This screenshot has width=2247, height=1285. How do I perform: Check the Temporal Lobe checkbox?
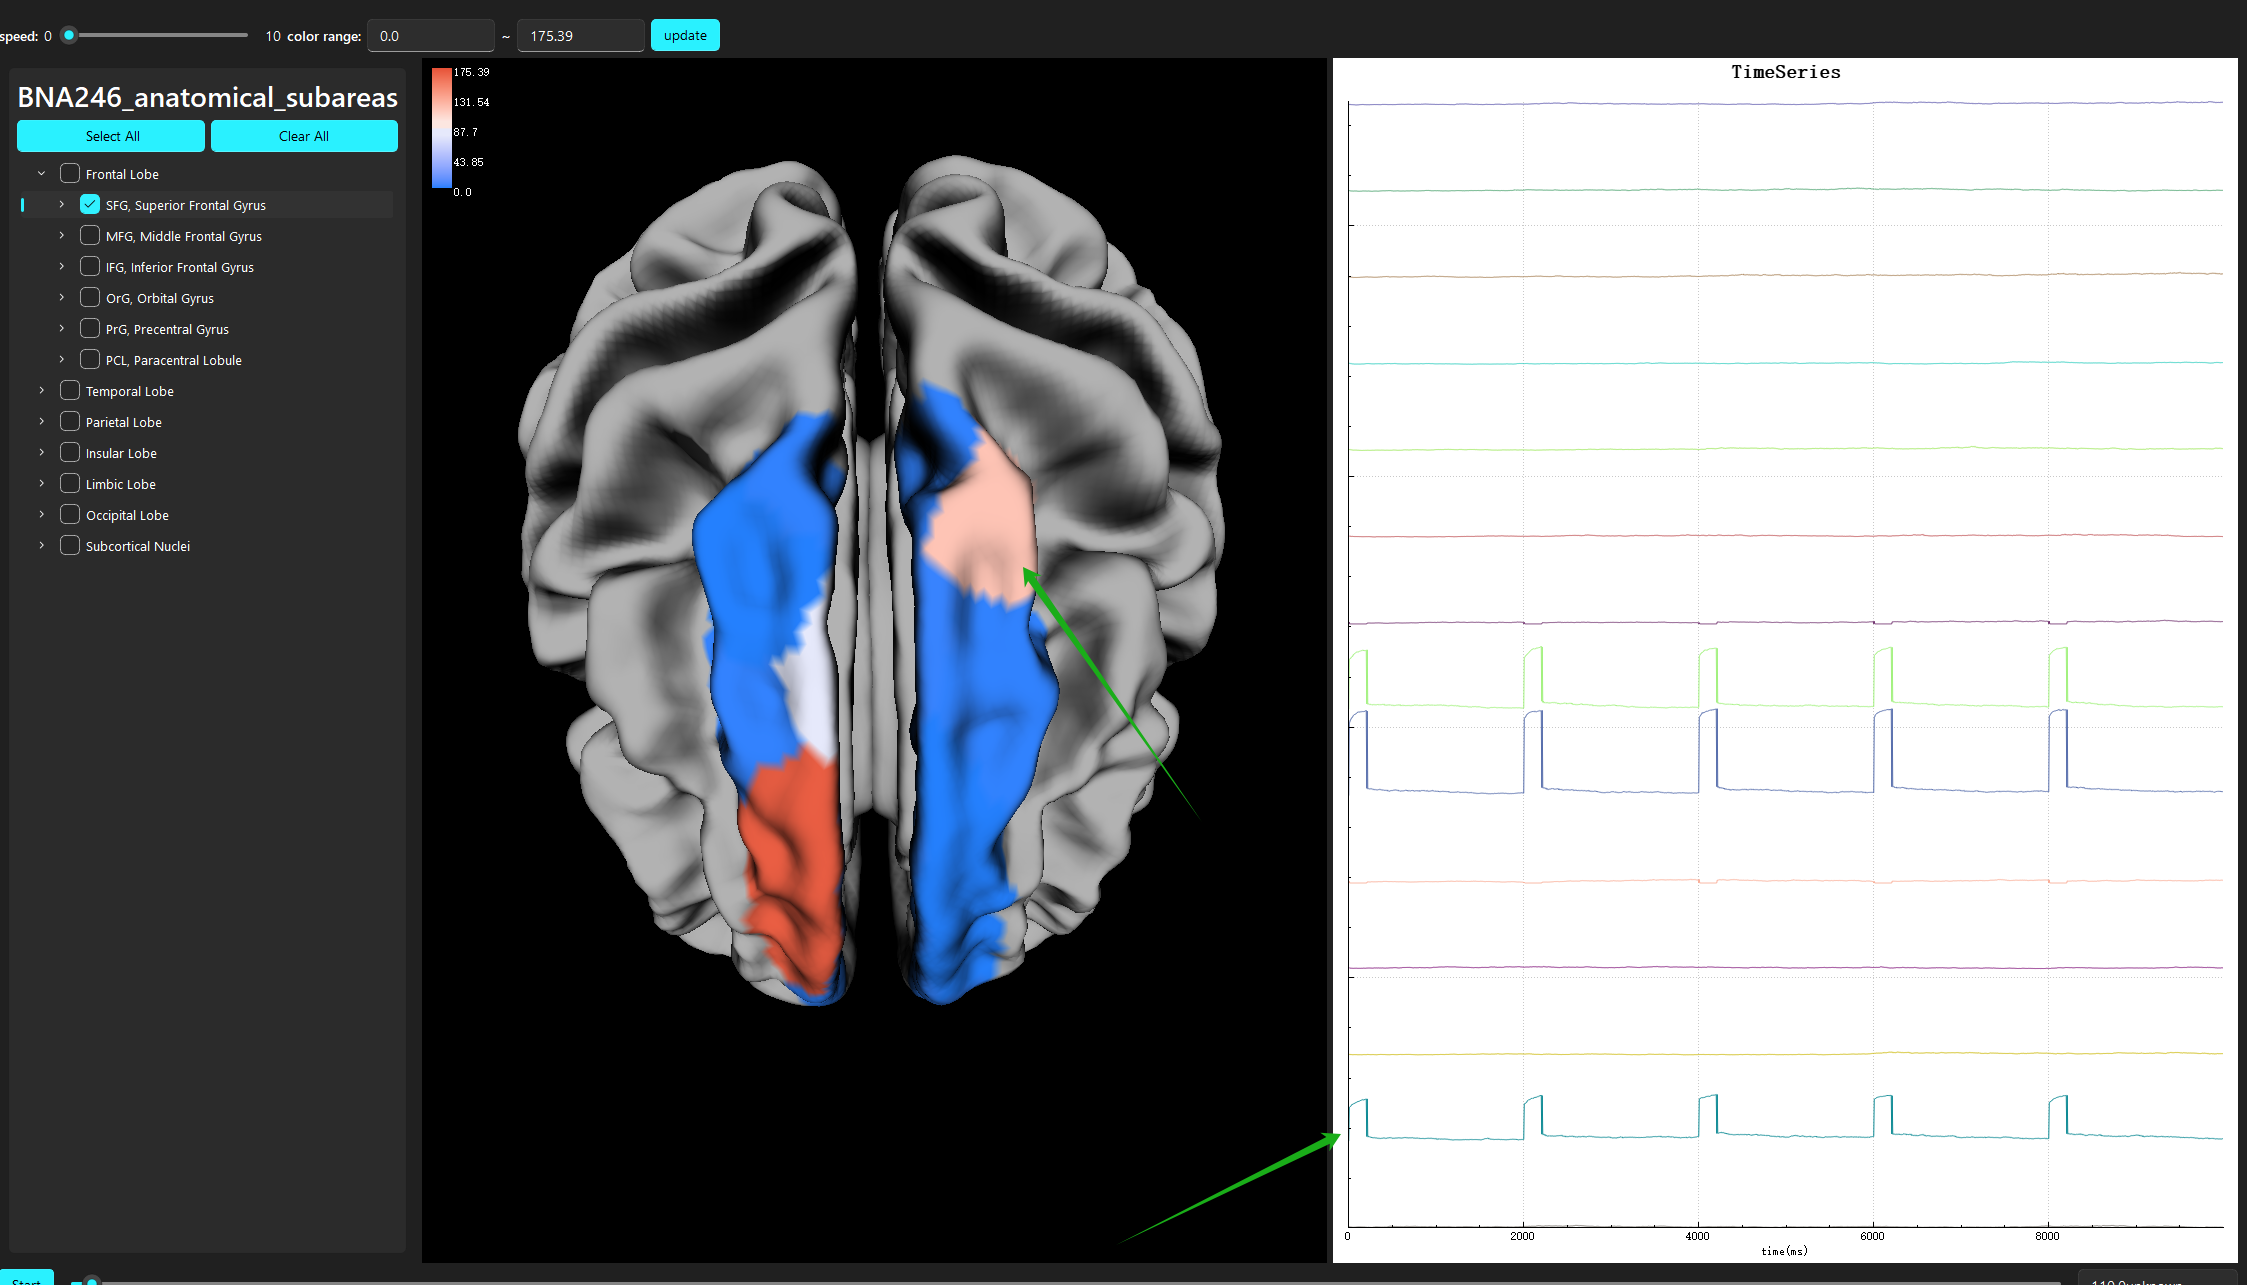tap(70, 390)
